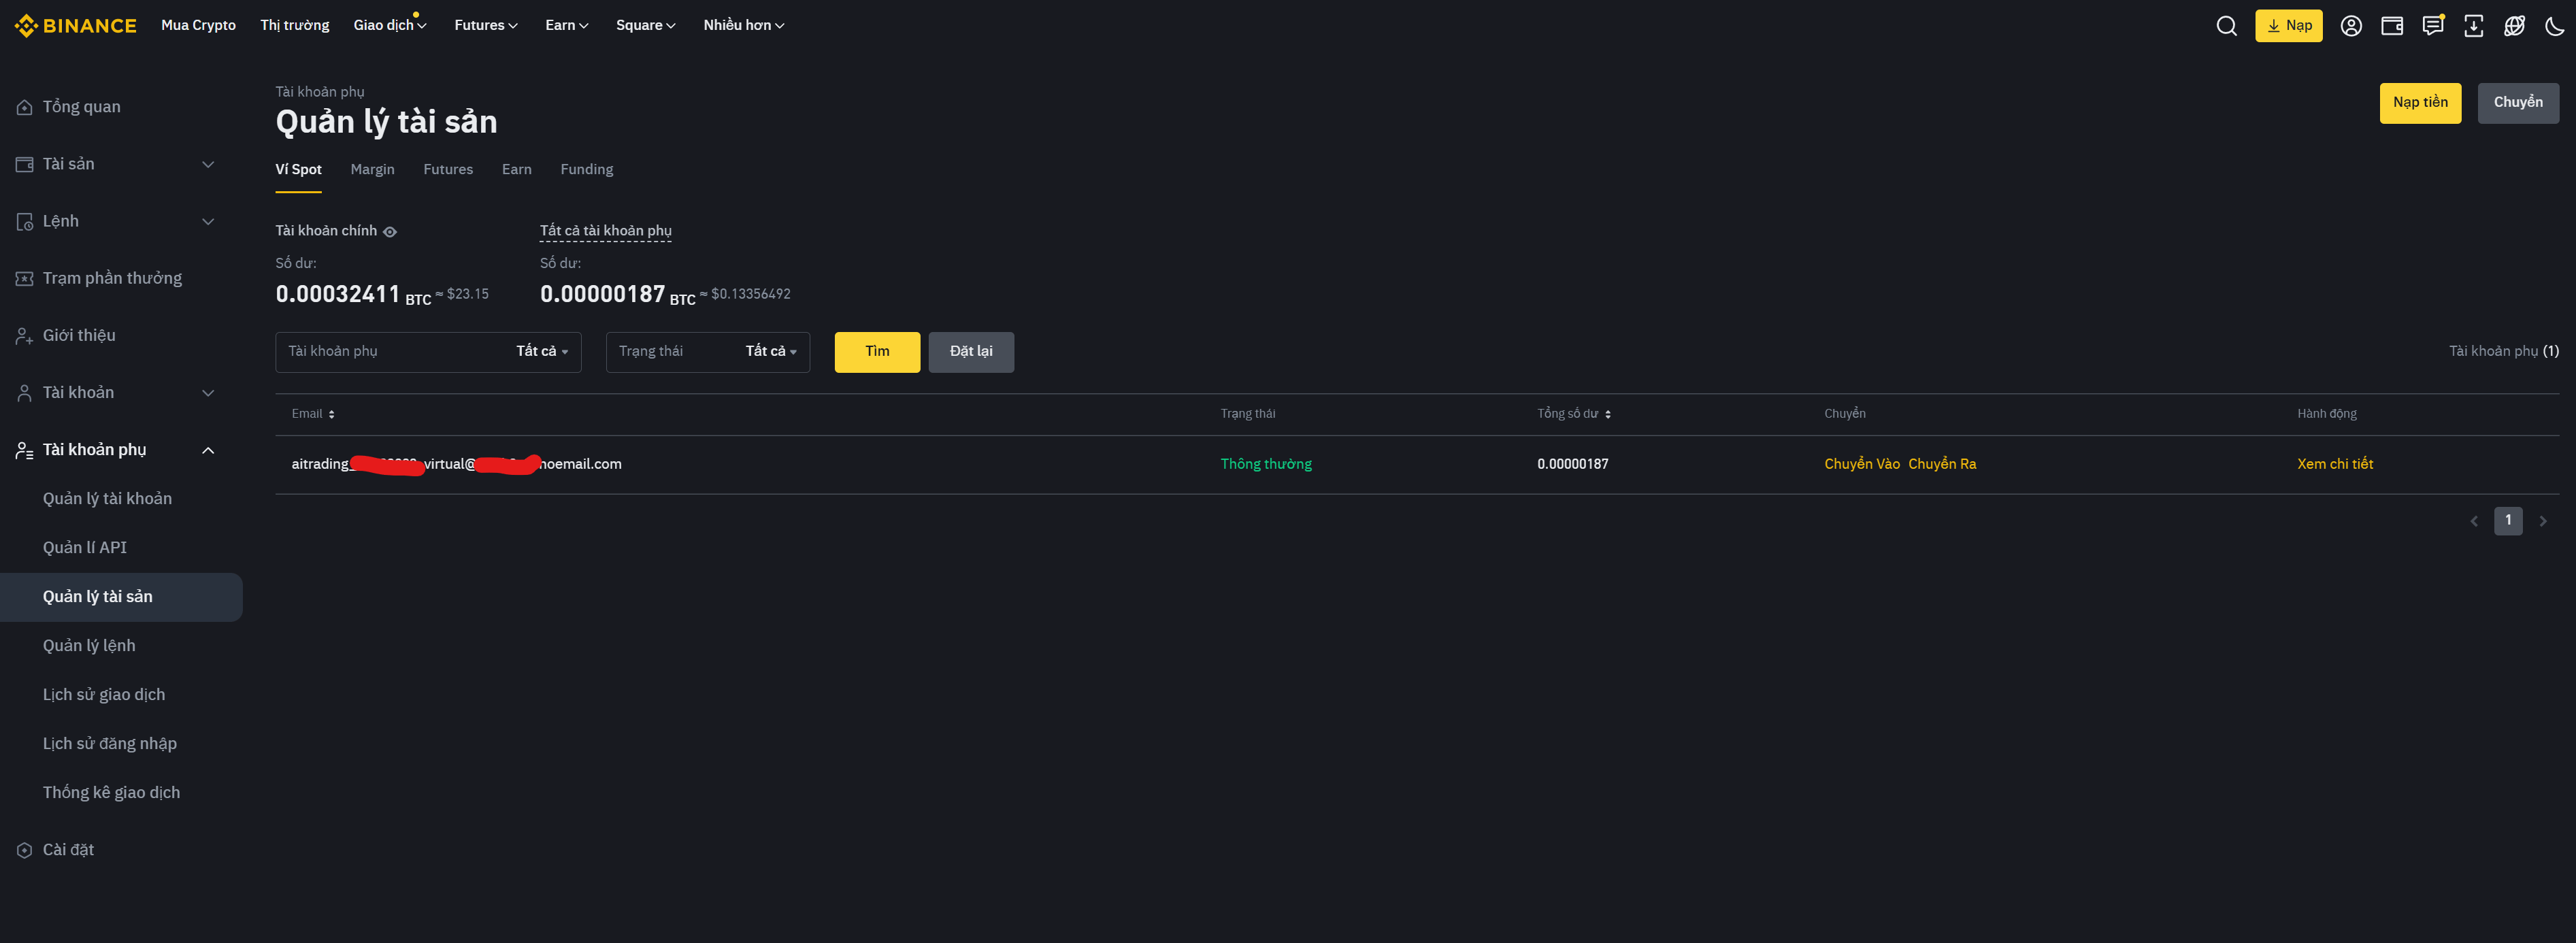Click the Cài đặt settings sidebar icon
This screenshot has width=2576, height=943.
pyautogui.click(x=25, y=850)
